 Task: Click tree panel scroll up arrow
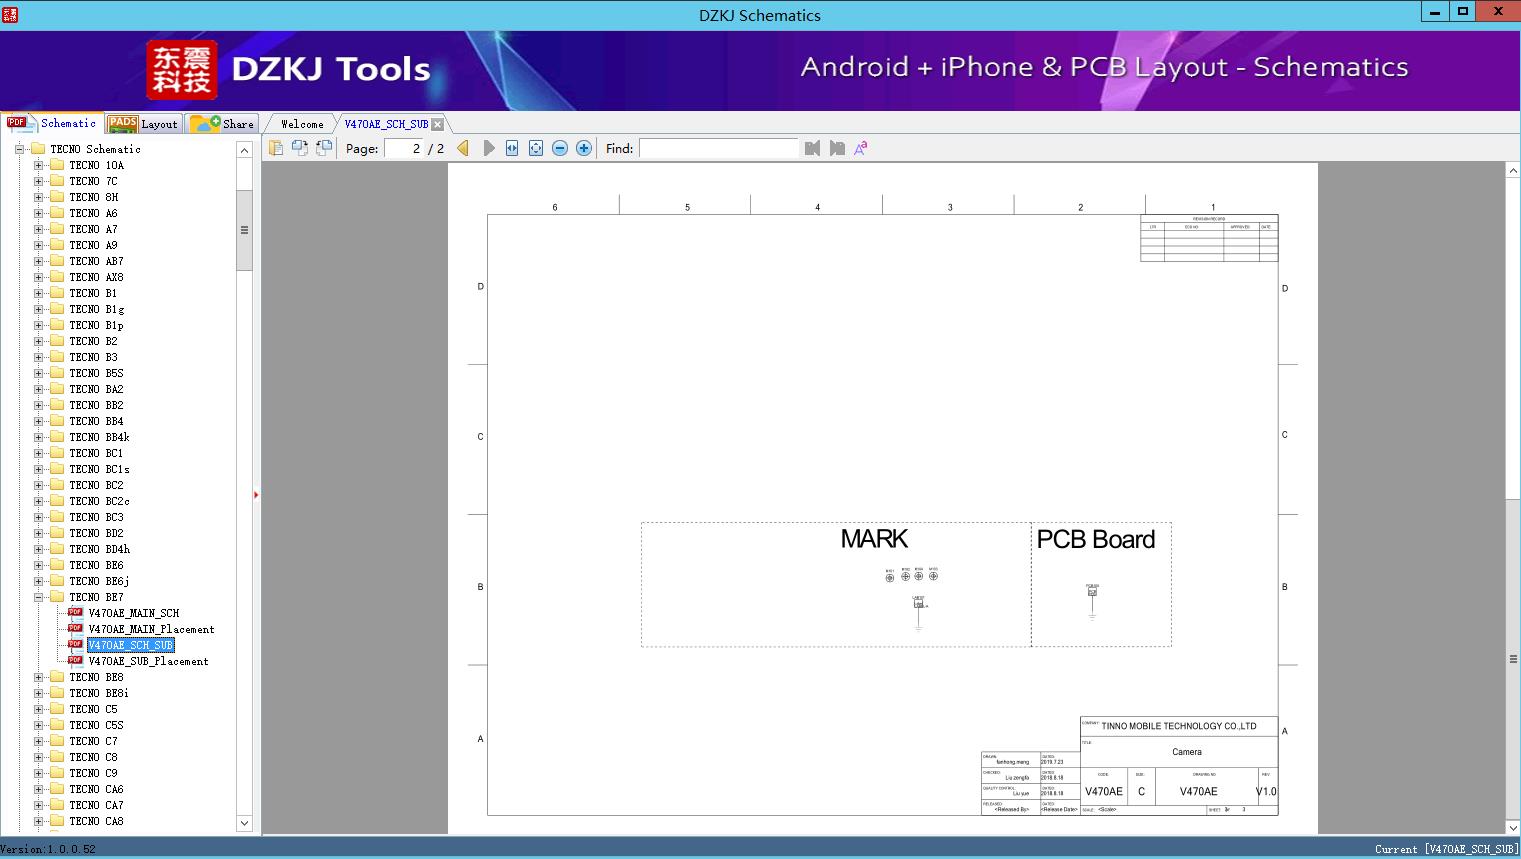pyautogui.click(x=244, y=150)
